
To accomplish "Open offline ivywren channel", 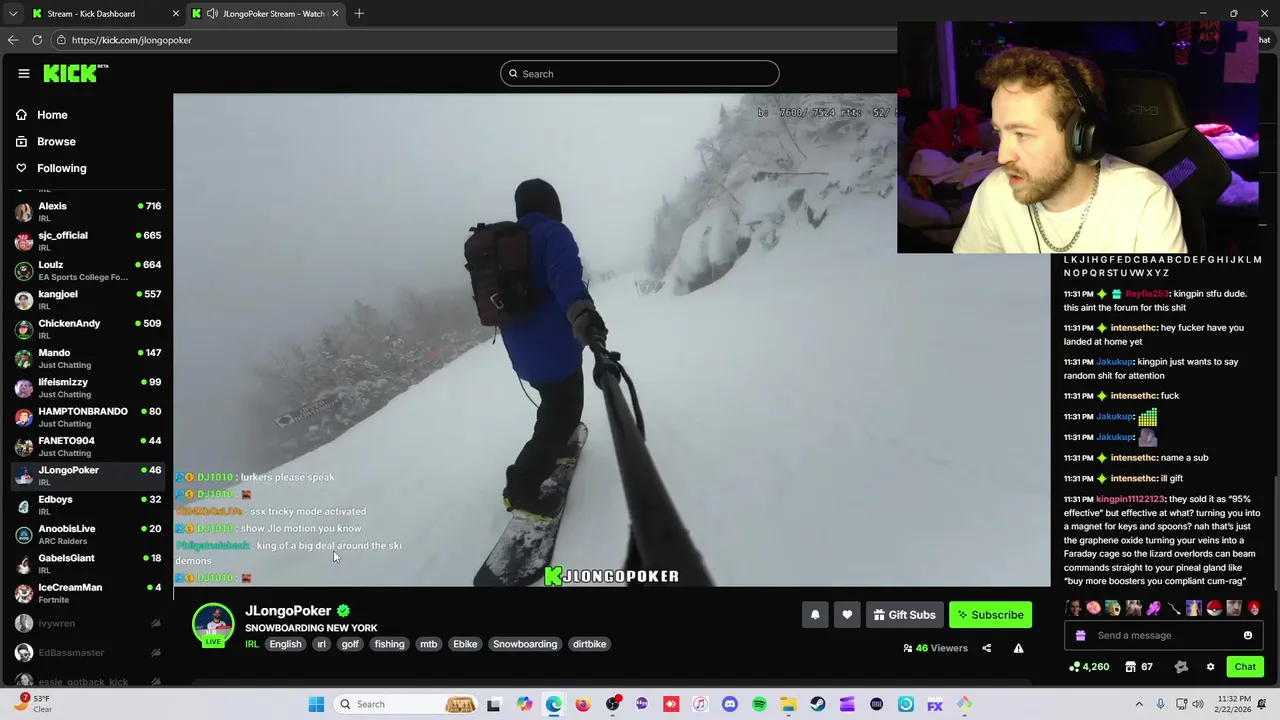I will pyautogui.click(x=87, y=623).
